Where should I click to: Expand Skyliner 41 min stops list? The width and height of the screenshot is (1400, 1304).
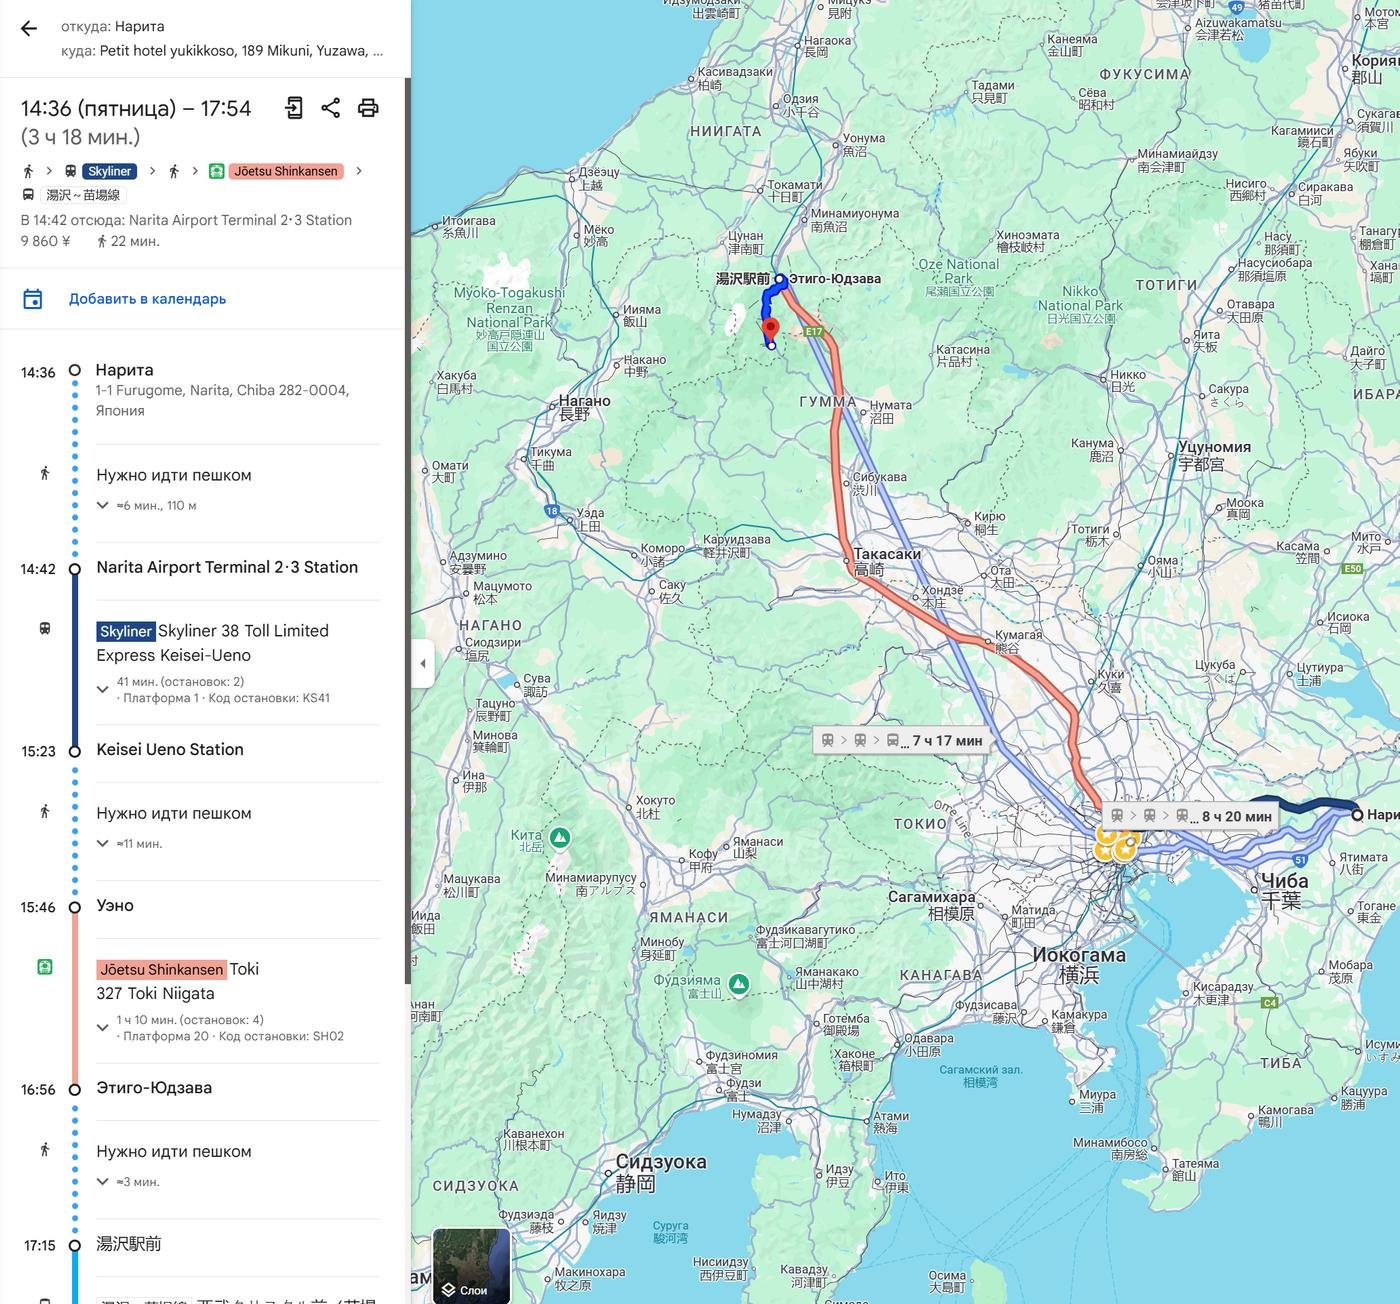[x=102, y=689]
